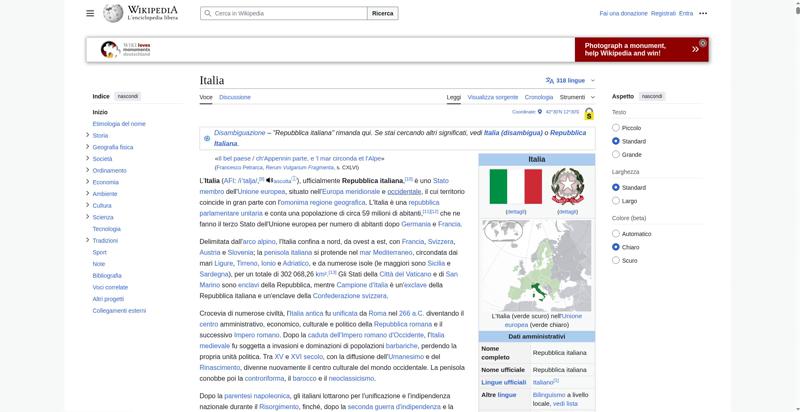
Task: Go to Etimologia del nome in index
Action: click(x=119, y=124)
